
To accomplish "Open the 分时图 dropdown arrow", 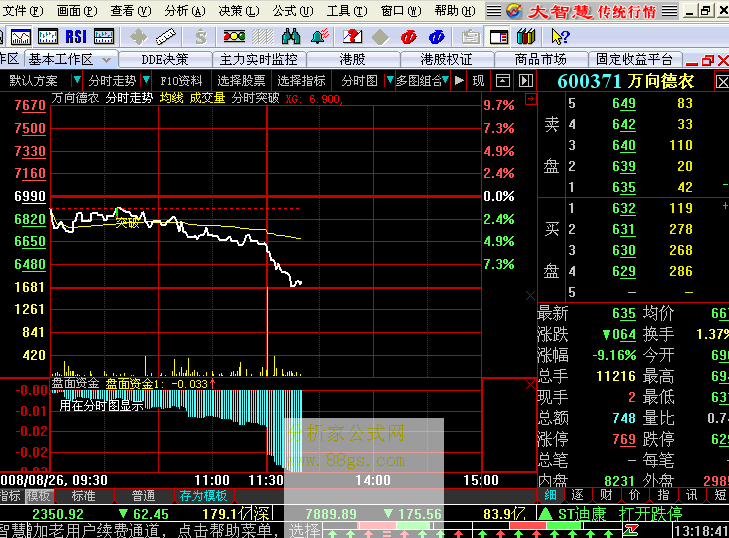I will [390, 80].
